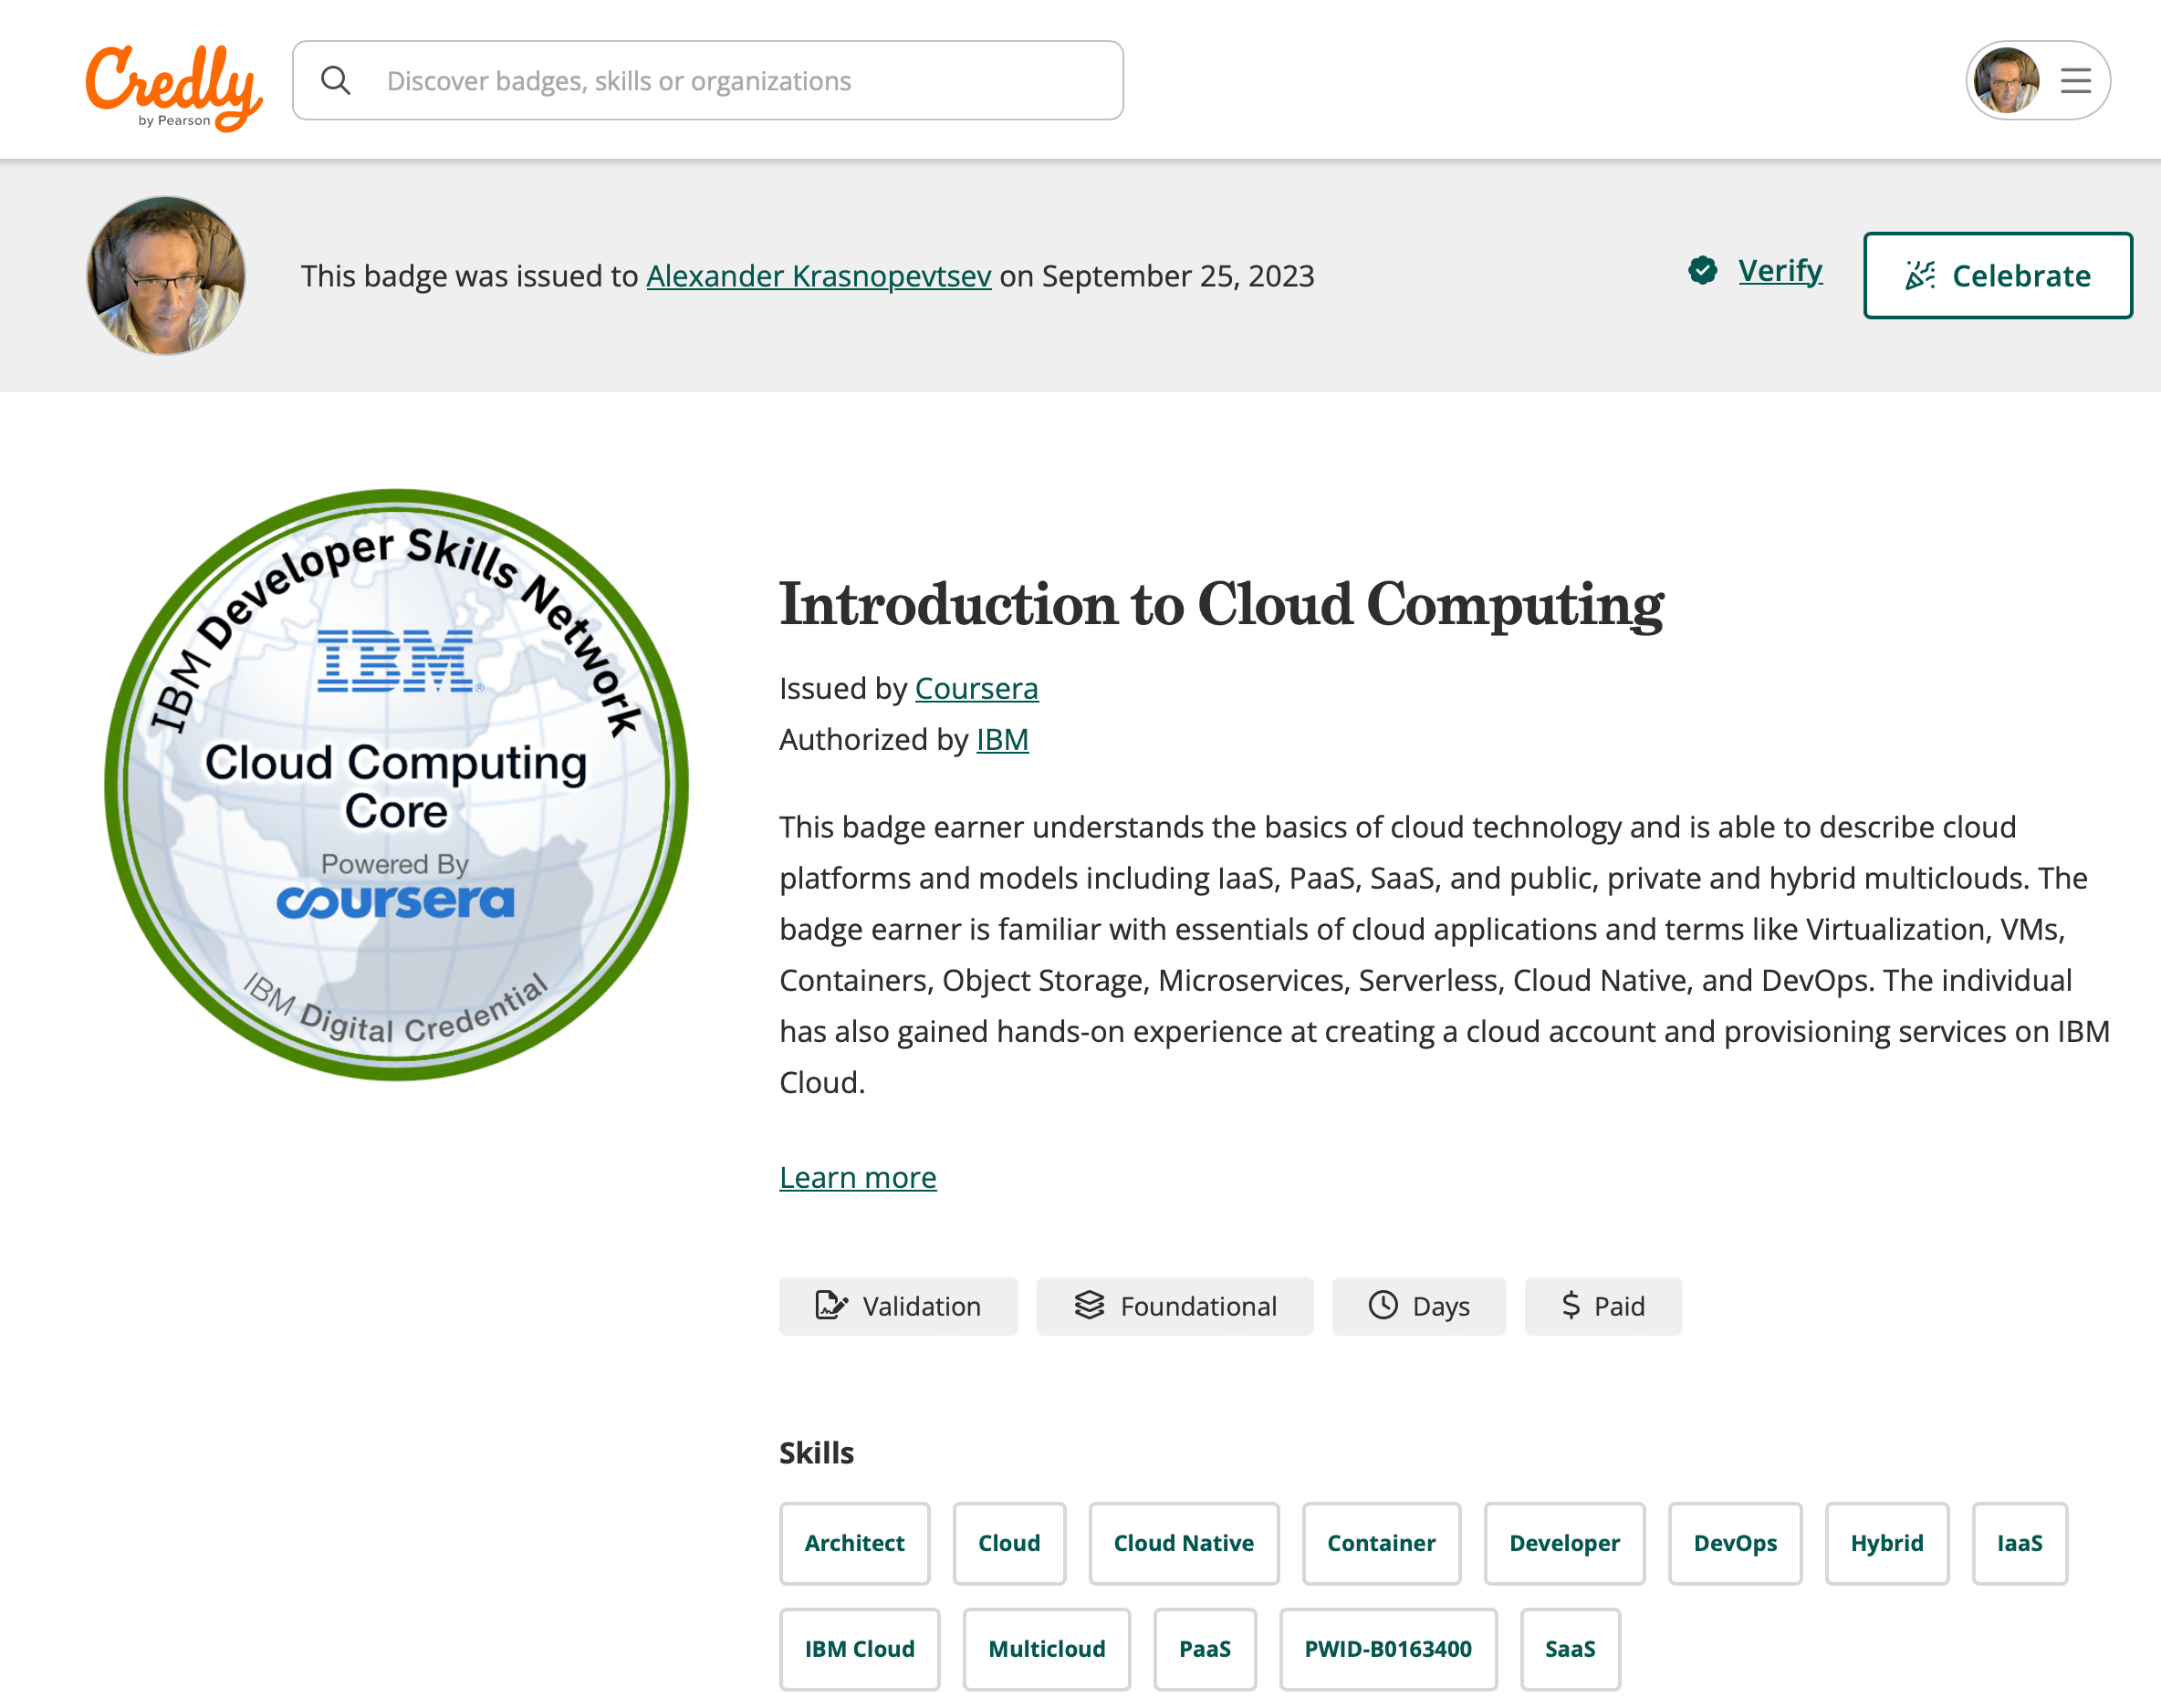
Task: Select the Cloud skill tag
Action: [x=1009, y=1544]
